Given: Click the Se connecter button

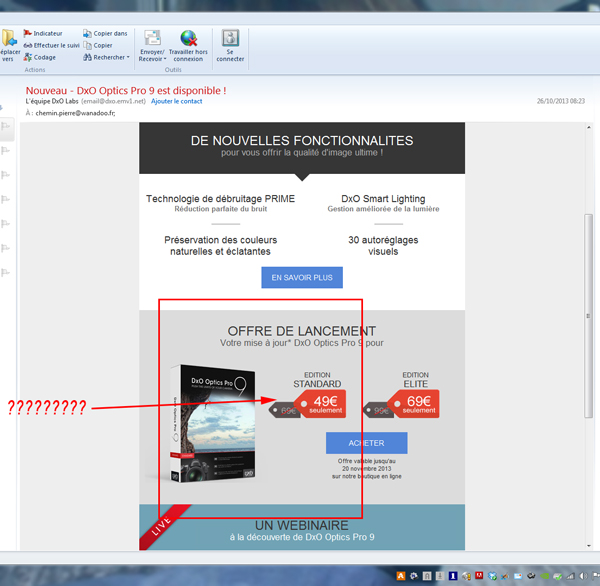Looking at the screenshot, I should [x=230, y=46].
